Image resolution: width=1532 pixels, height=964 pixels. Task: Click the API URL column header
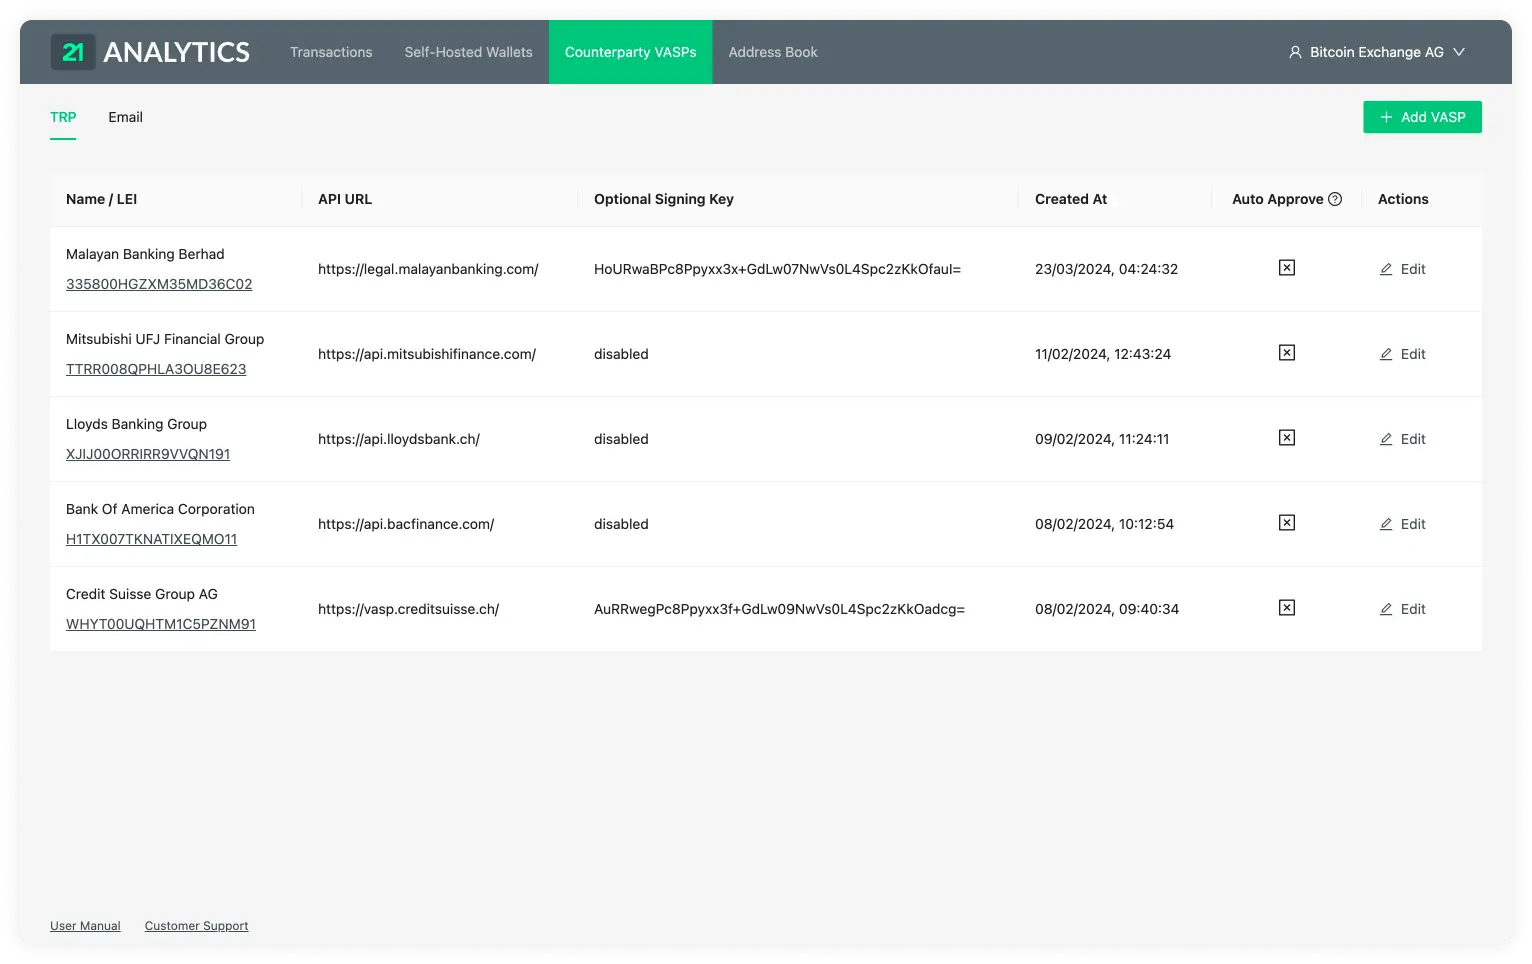click(x=345, y=199)
